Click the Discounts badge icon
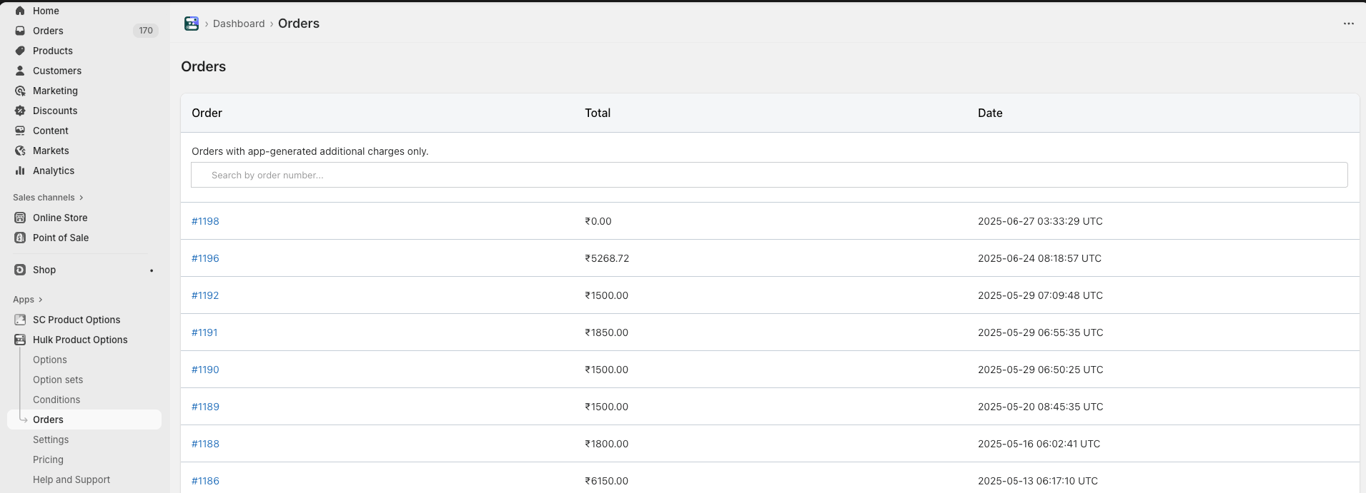Viewport: 1366px width, 493px height. pos(20,111)
